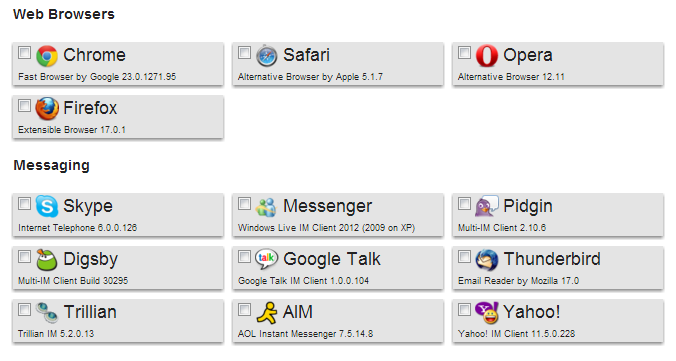
Task: Tick the Trillian checkbox
Action: point(25,310)
